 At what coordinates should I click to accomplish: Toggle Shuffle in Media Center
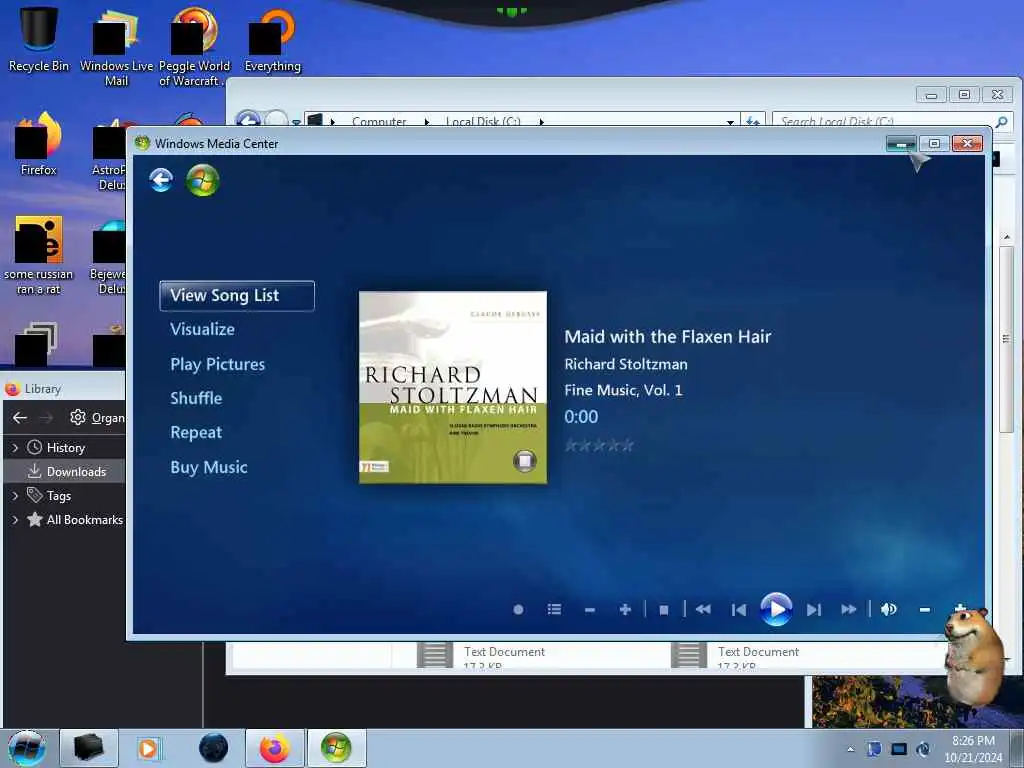pos(196,398)
